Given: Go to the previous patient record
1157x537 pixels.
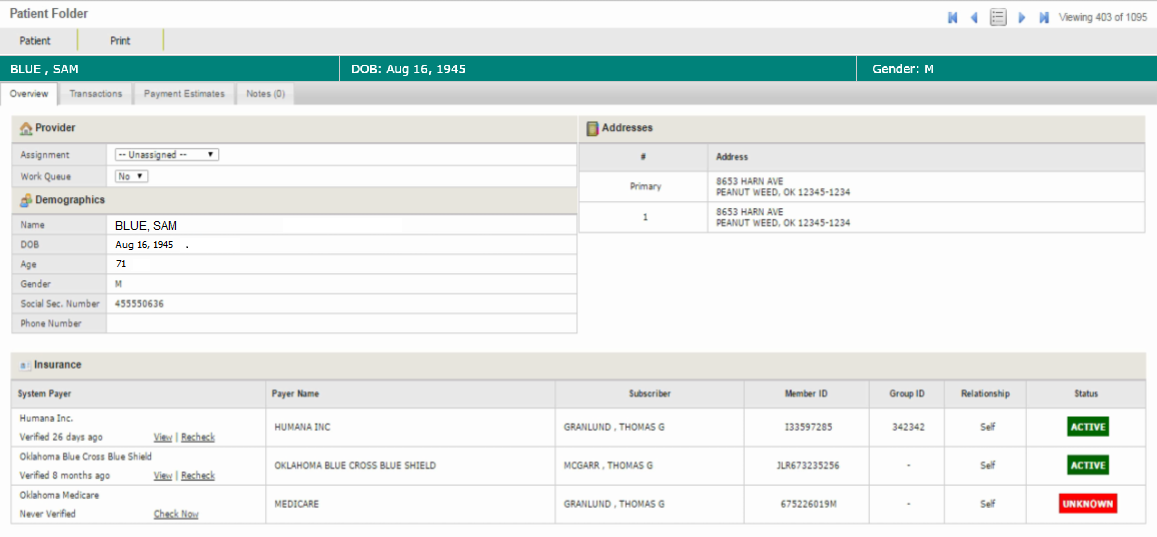Looking at the screenshot, I should click(x=974, y=18).
